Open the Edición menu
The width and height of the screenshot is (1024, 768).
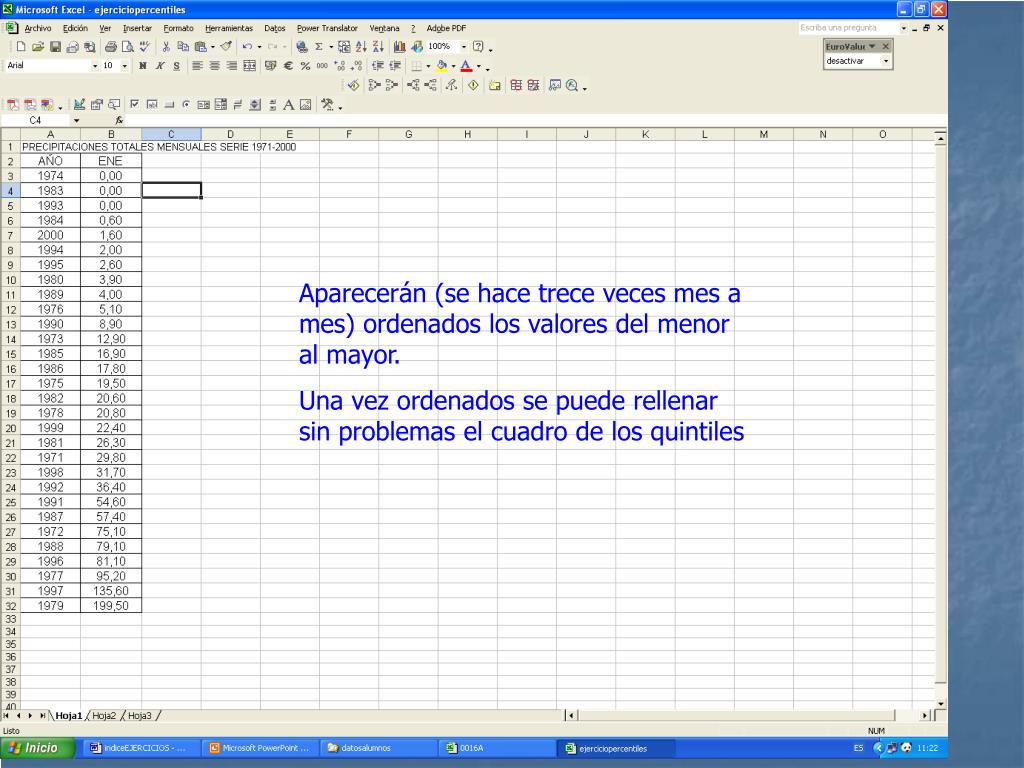[75, 28]
